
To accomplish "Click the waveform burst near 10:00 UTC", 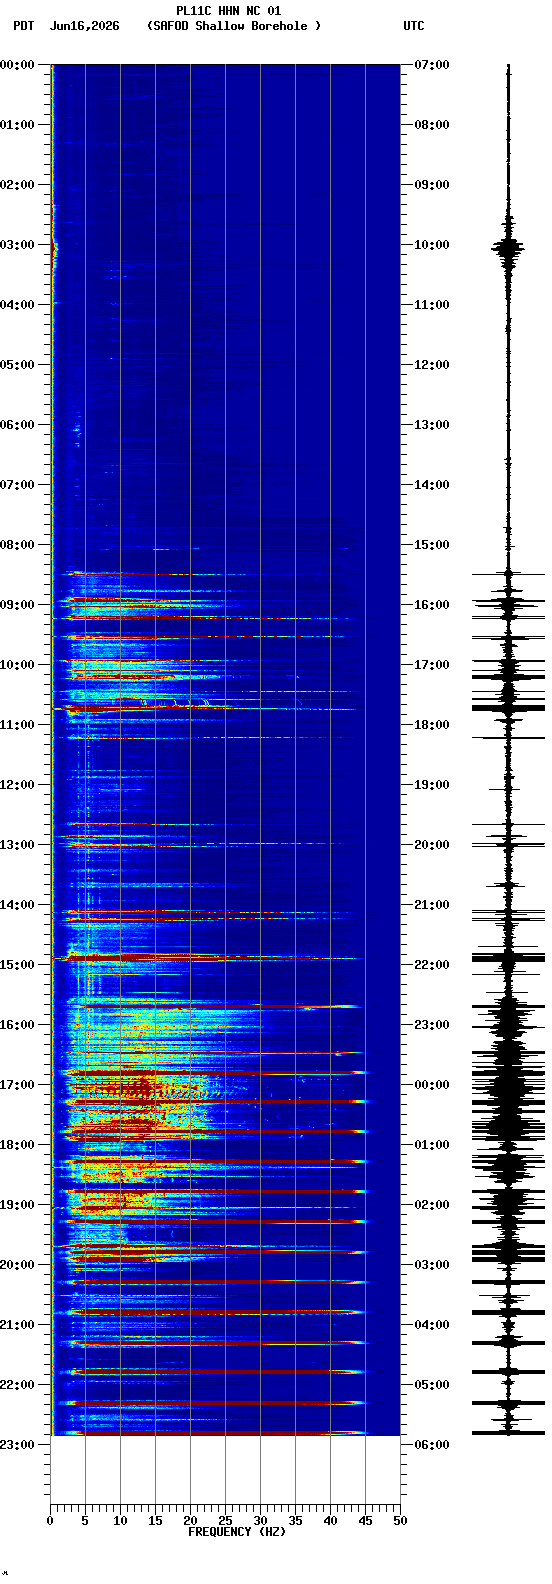I will [x=508, y=246].
